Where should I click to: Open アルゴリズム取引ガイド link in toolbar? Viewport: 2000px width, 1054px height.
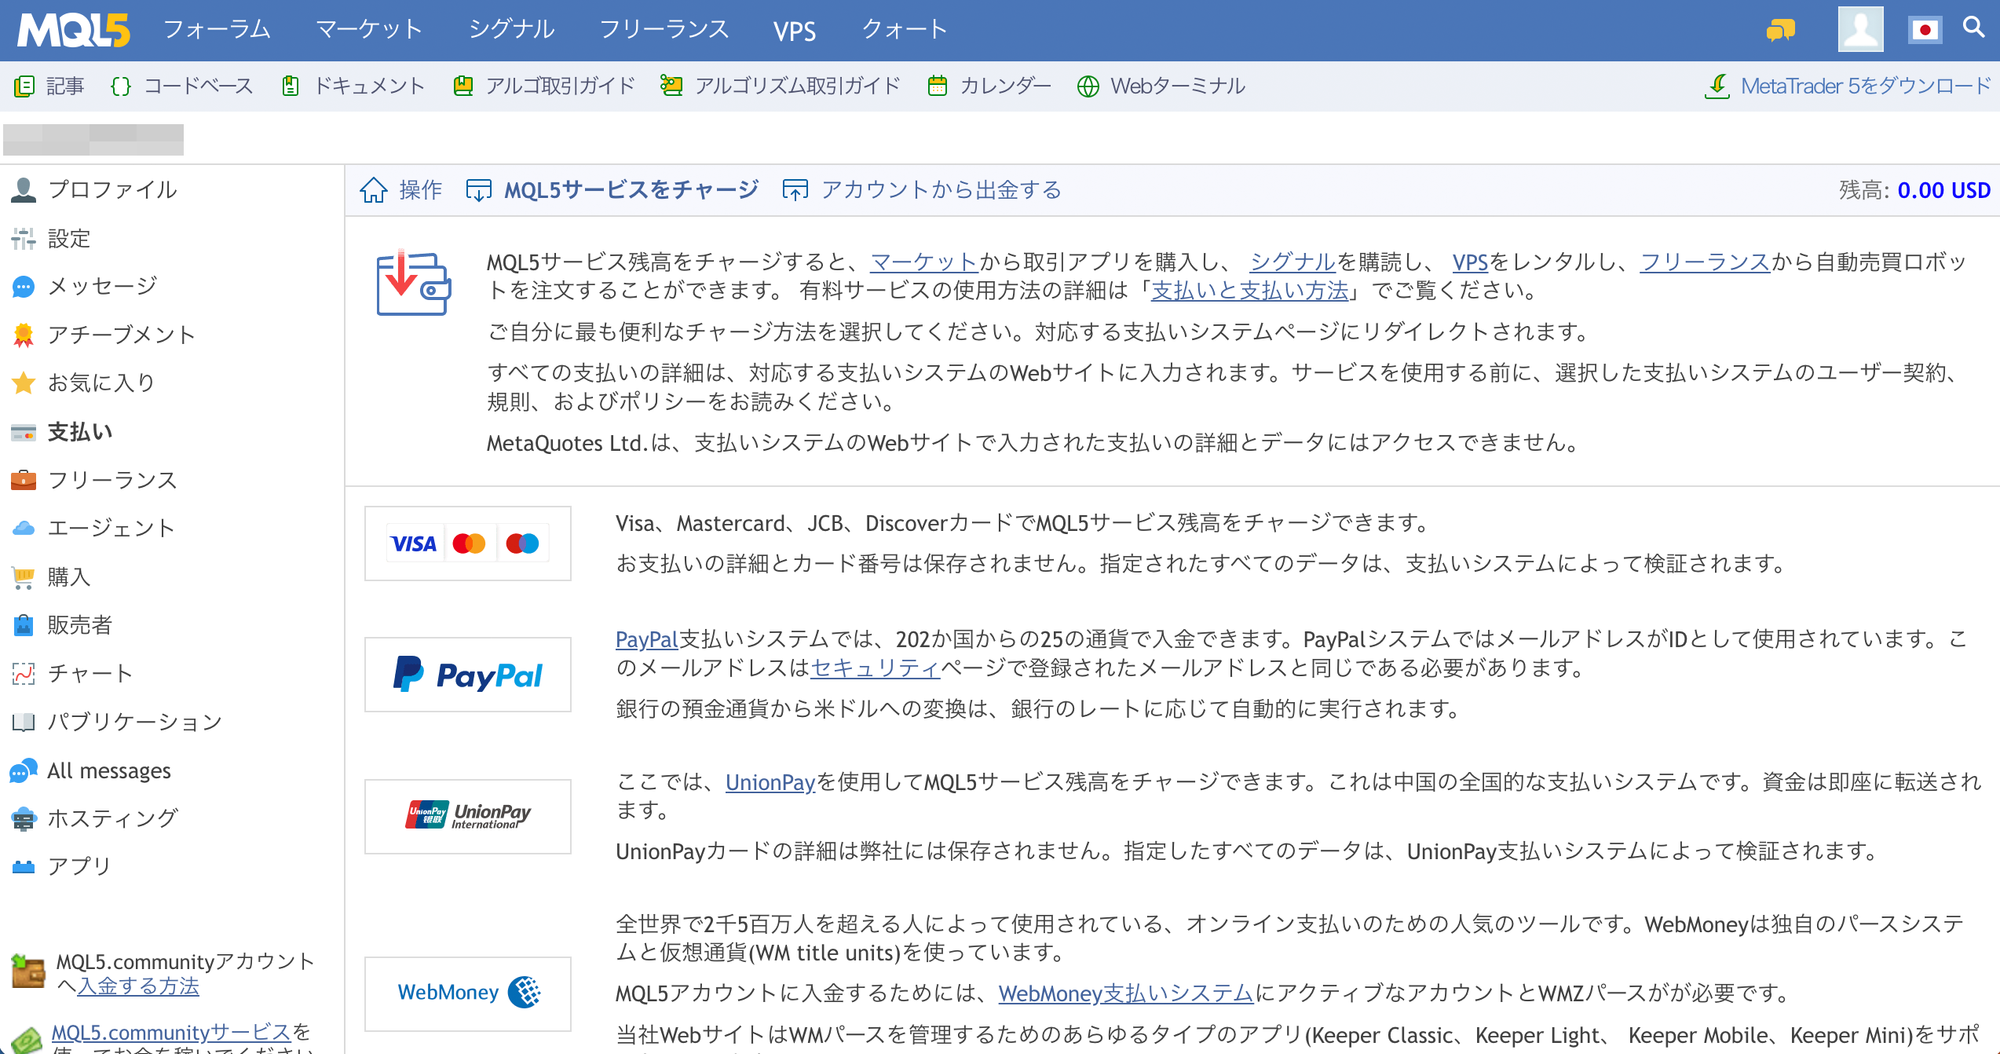(798, 86)
